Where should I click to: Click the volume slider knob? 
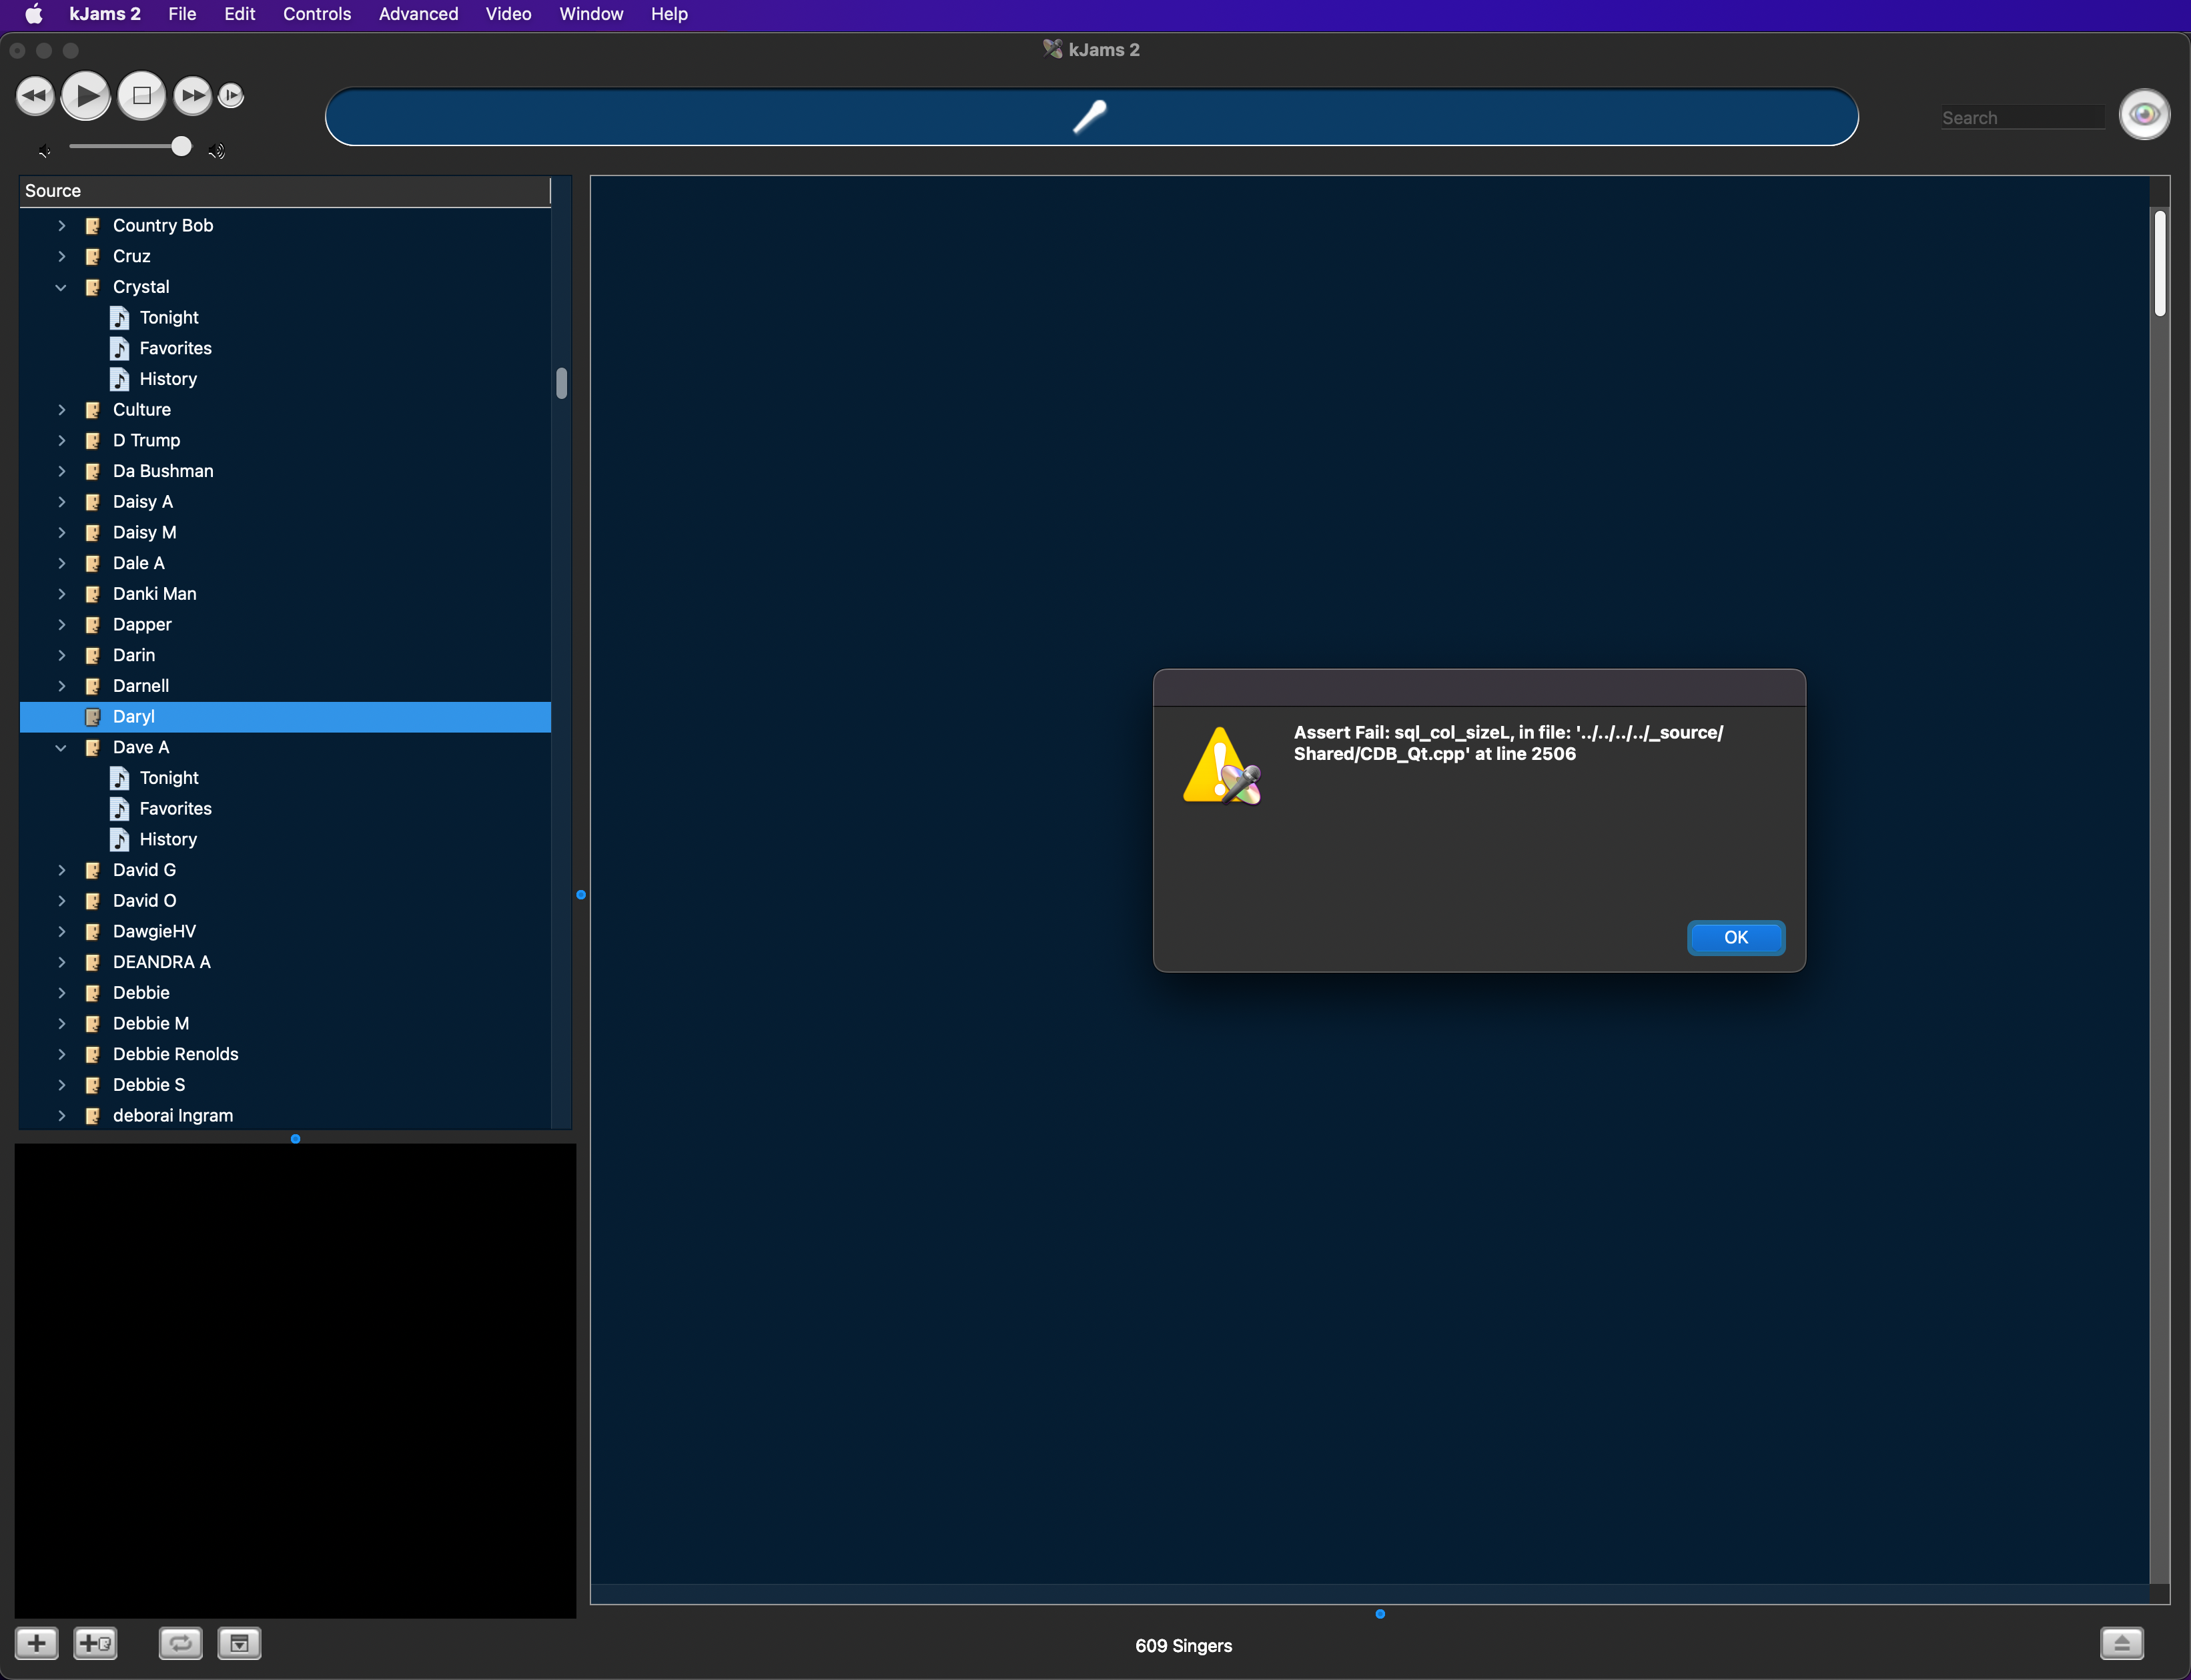[181, 147]
